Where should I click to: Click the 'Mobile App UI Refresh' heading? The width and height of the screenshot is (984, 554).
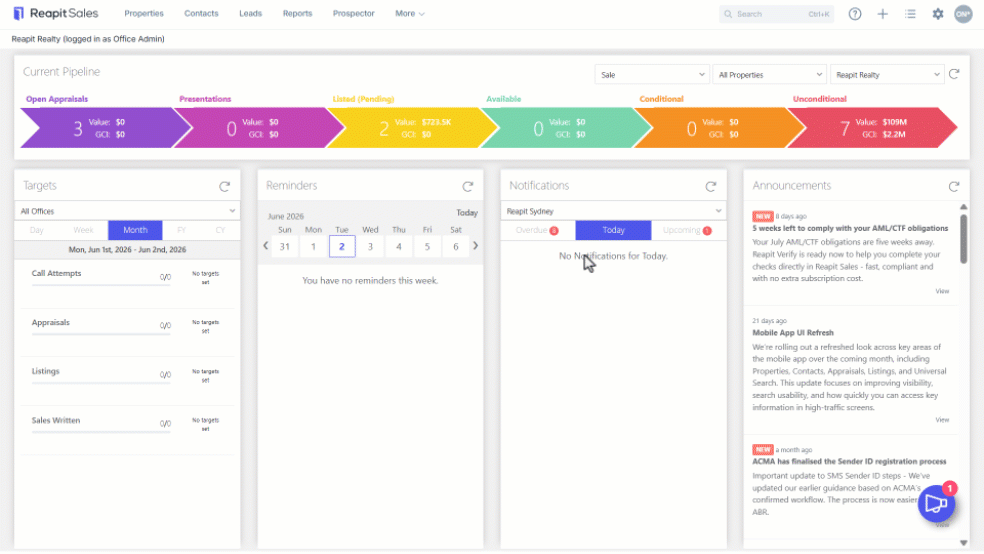pos(793,333)
